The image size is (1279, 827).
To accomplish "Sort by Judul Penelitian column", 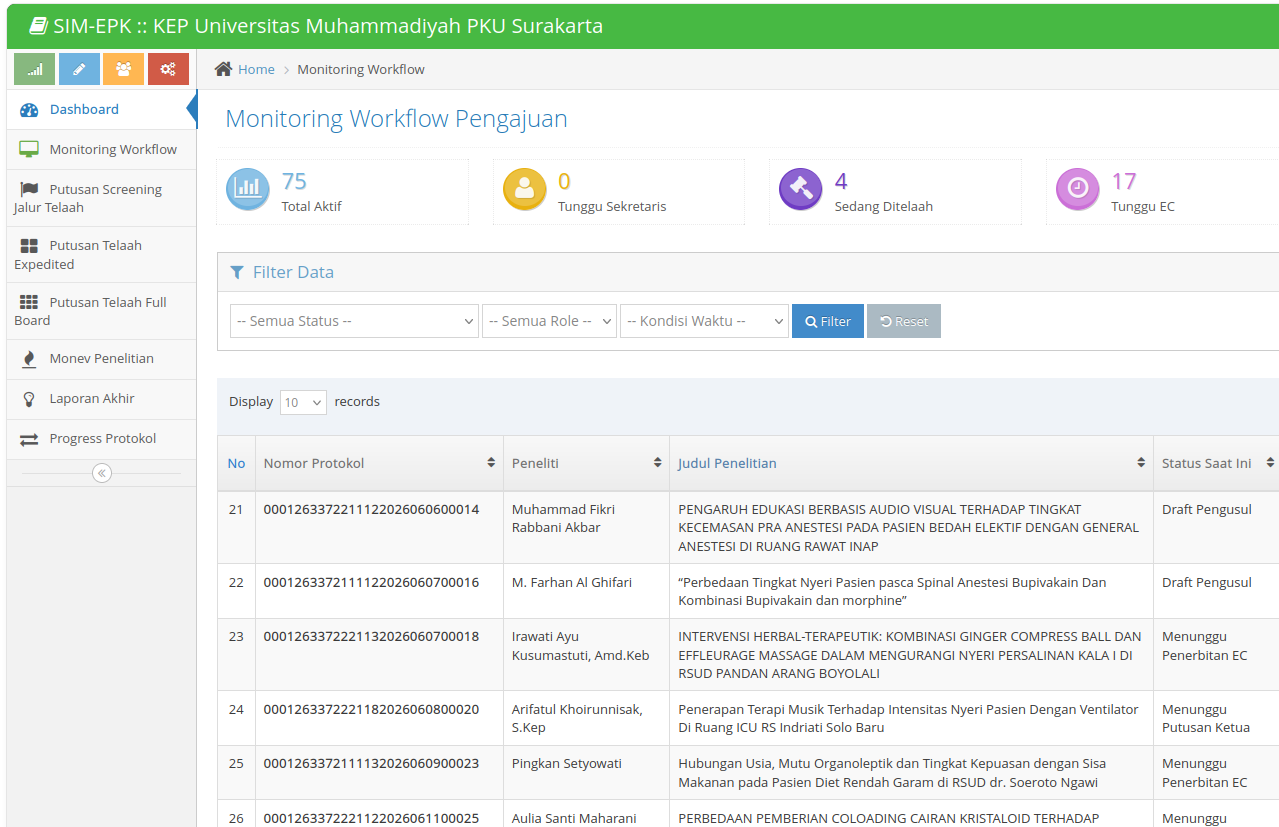I will pyautogui.click(x=911, y=463).
